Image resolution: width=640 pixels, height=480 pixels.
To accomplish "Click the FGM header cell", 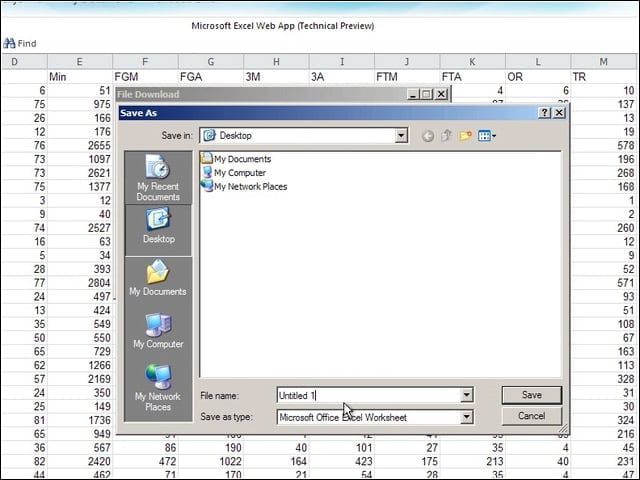I will tap(145, 77).
